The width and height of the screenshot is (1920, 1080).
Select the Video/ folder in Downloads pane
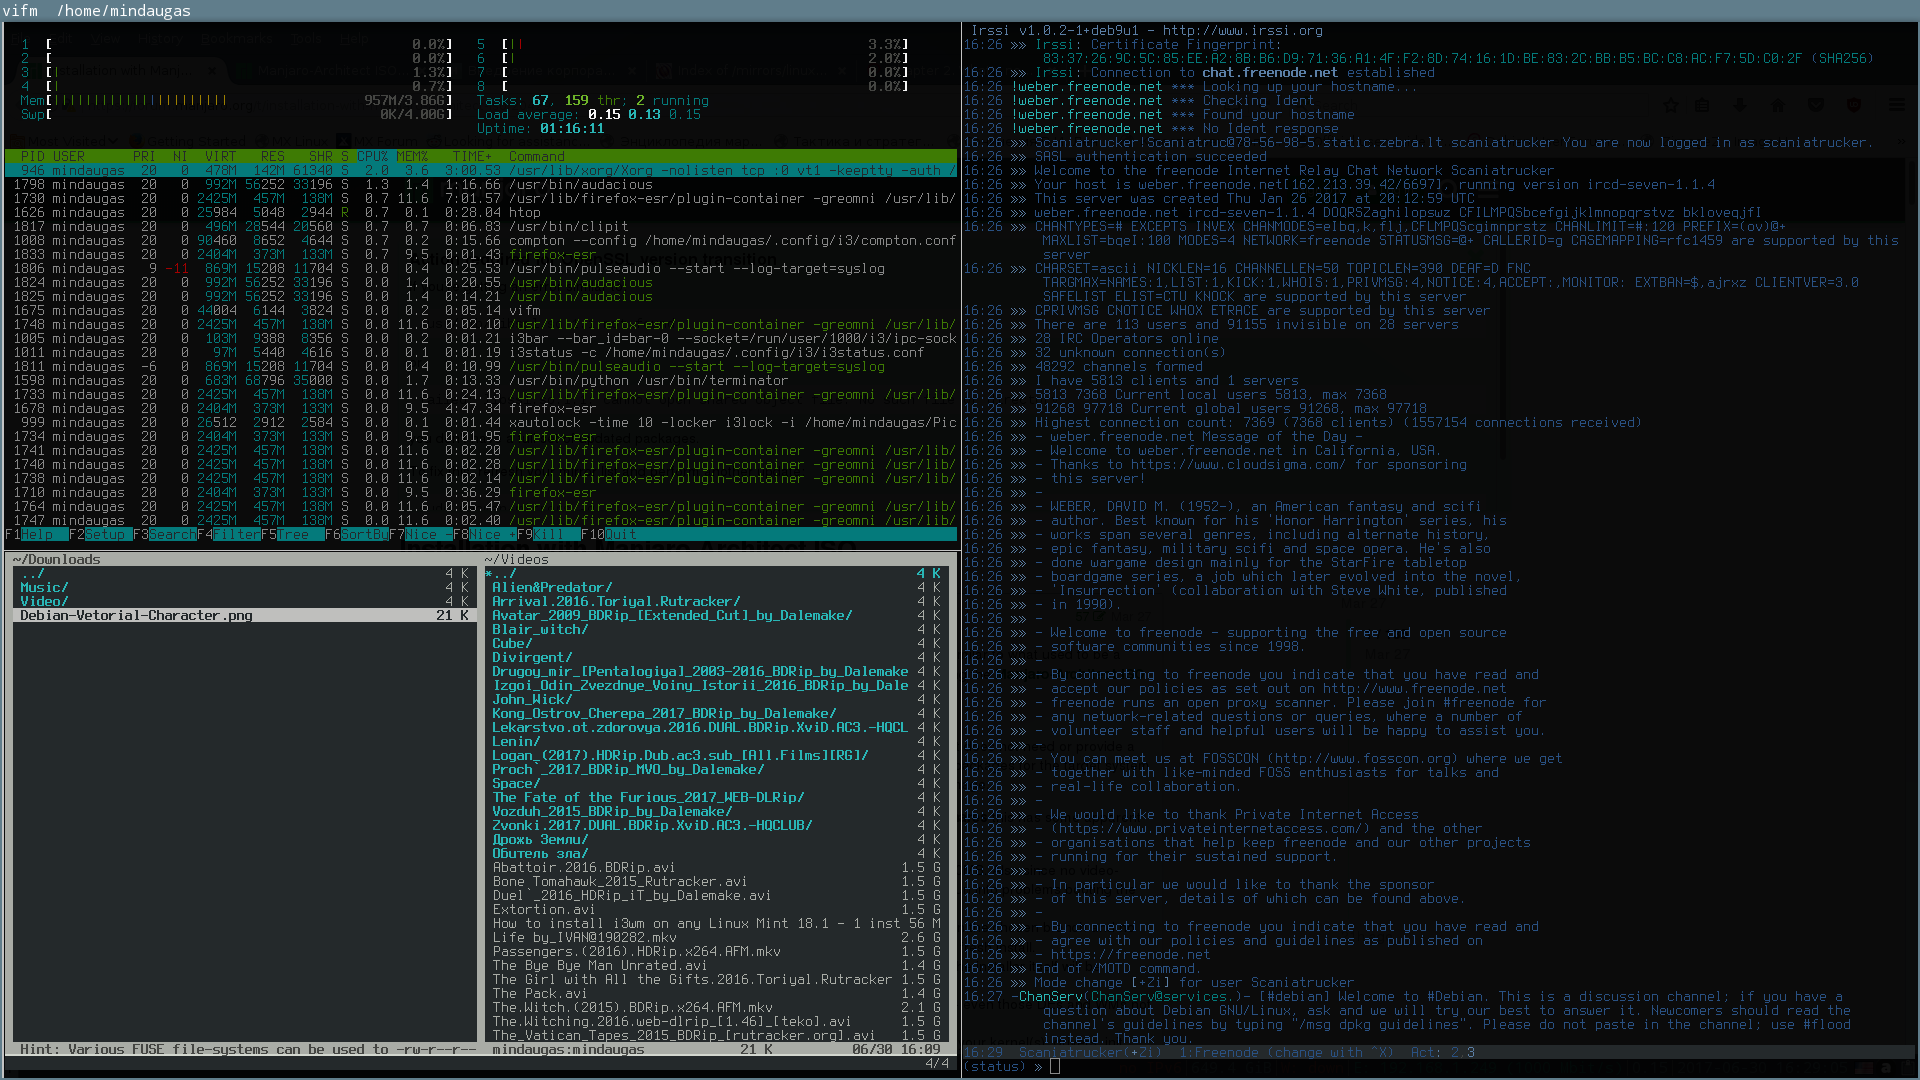(42, 601)
